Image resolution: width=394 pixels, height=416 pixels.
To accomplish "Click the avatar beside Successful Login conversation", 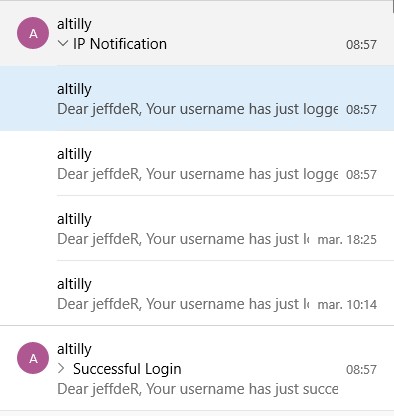I will pos(33,358).
